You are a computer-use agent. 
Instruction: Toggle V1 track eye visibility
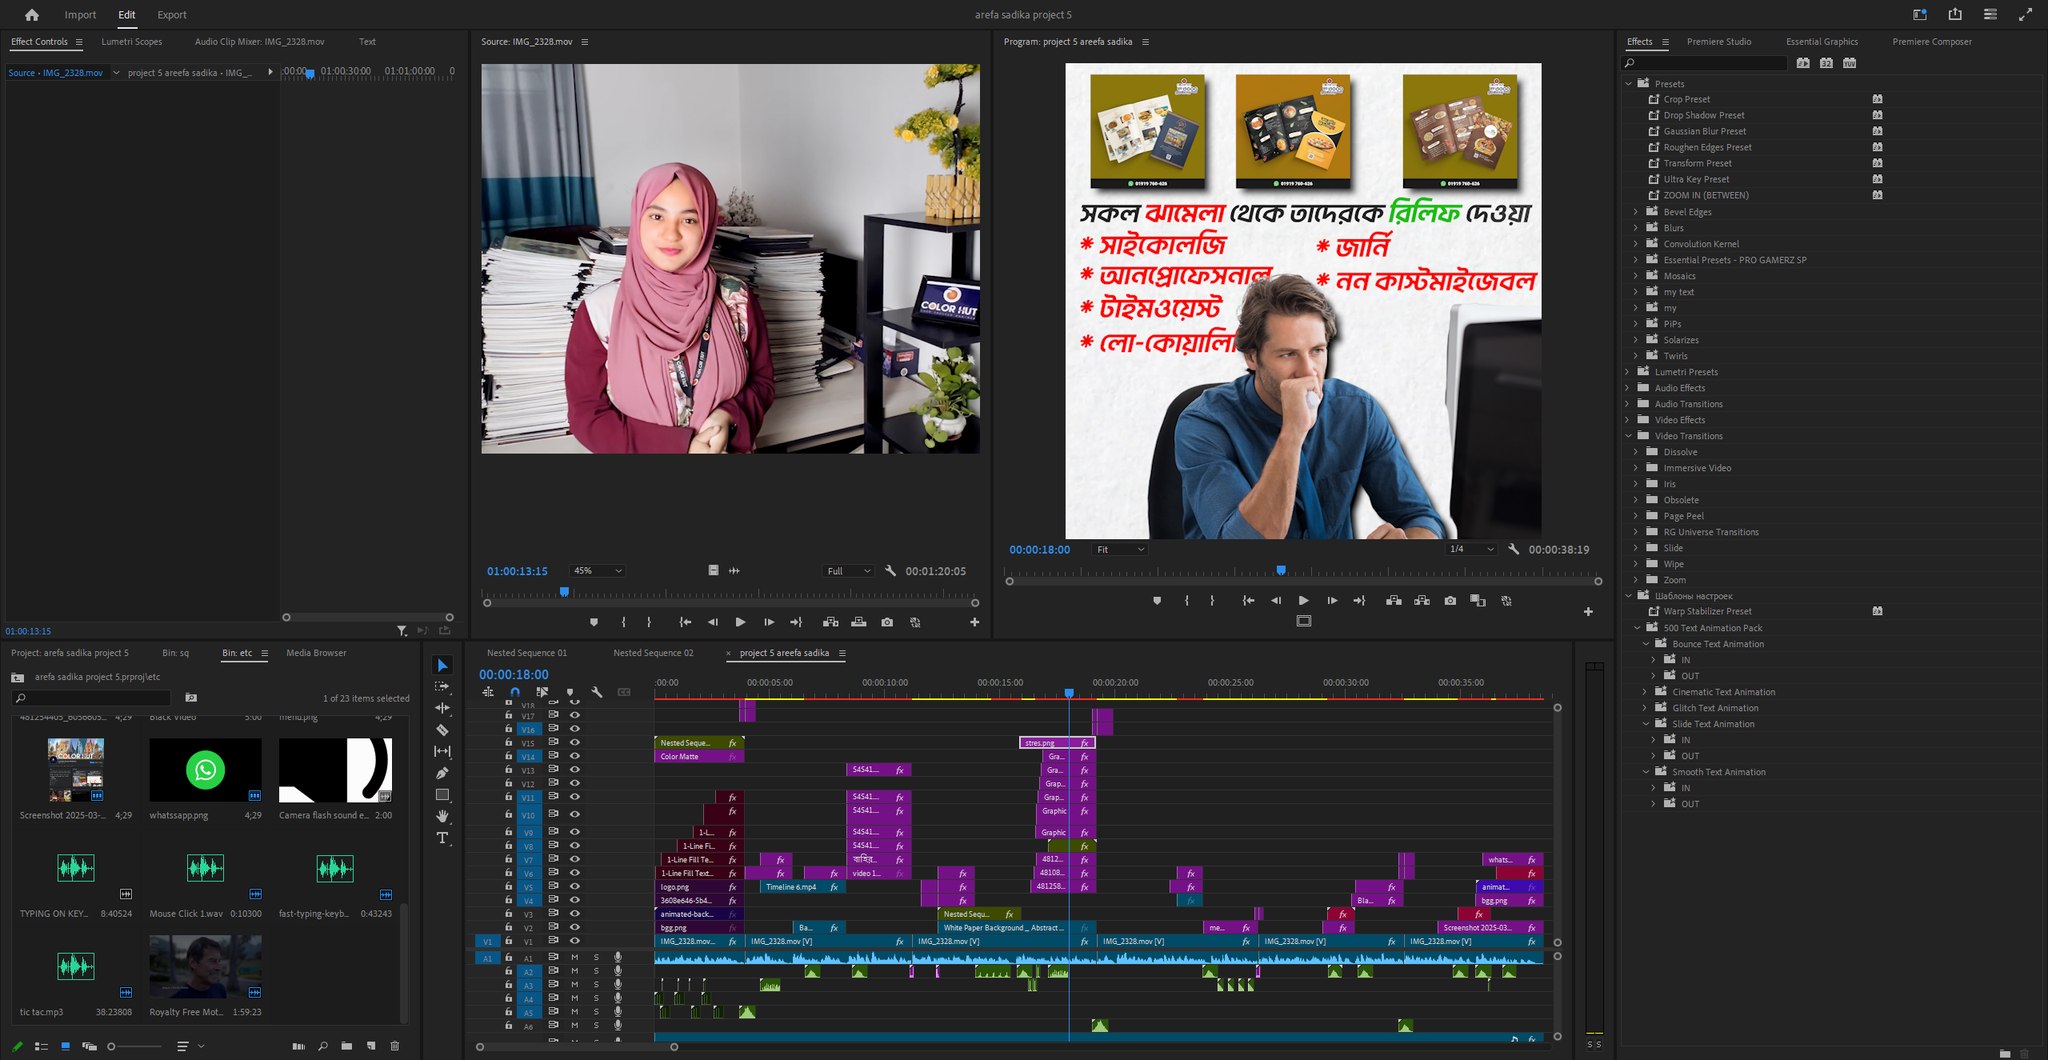pyautogui.click(x=575, y=941)
